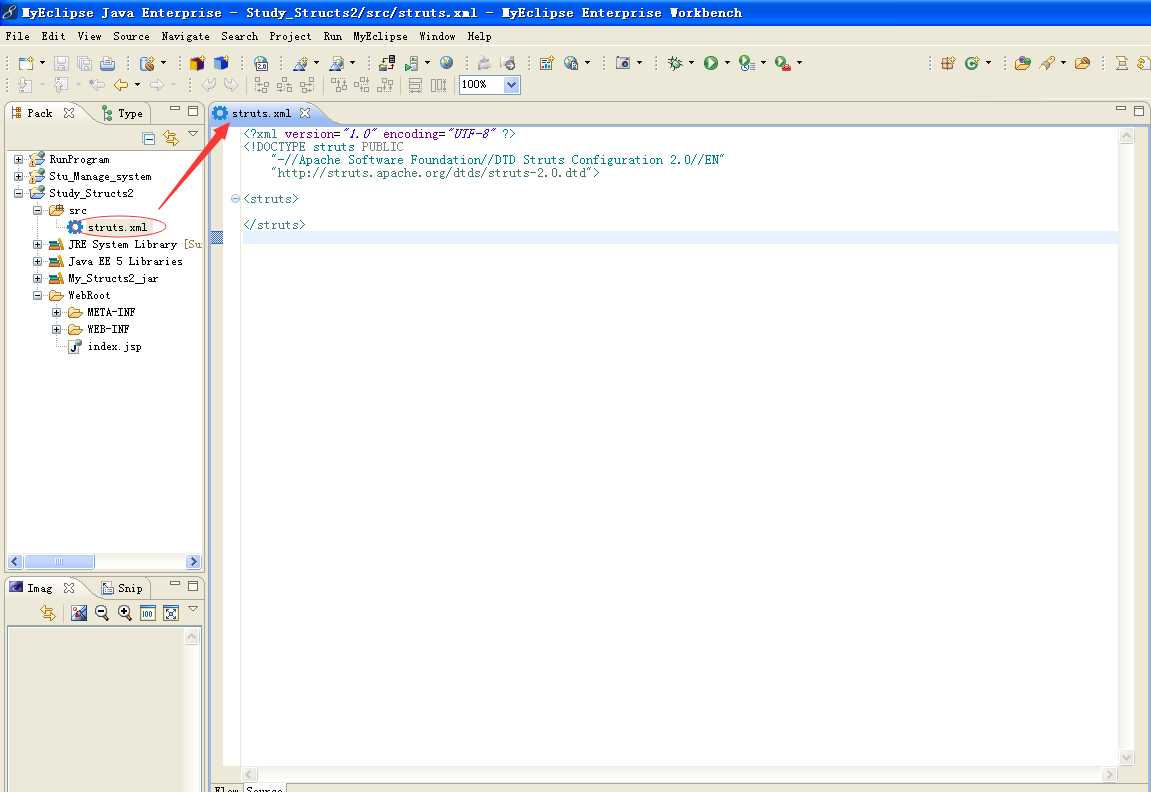
Task: Click the camera screenshot capture icon
Action: click(622, 63)
